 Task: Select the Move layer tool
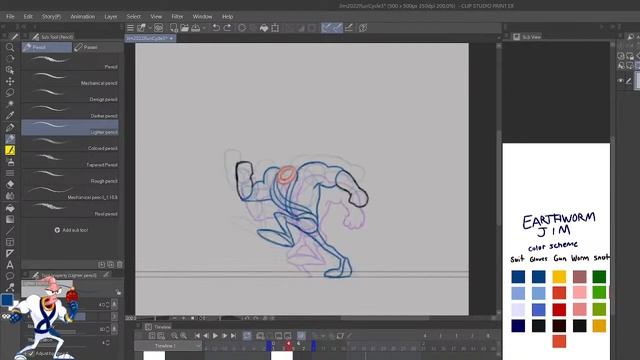tap(10, 82)
